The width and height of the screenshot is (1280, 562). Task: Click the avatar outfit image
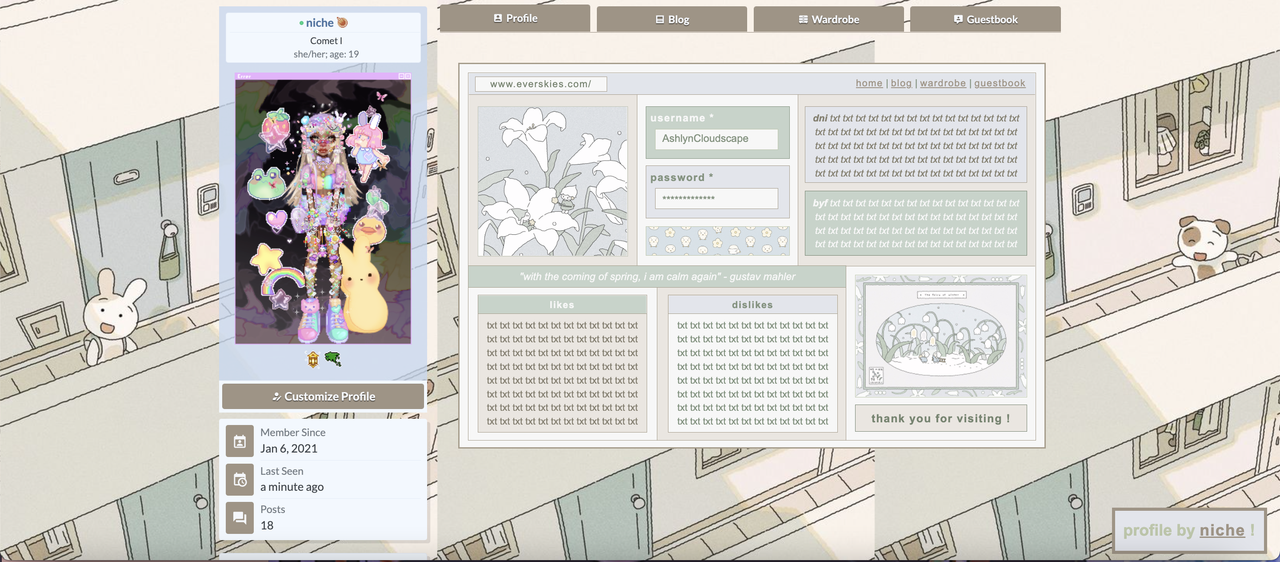click(x=323, y=208)
